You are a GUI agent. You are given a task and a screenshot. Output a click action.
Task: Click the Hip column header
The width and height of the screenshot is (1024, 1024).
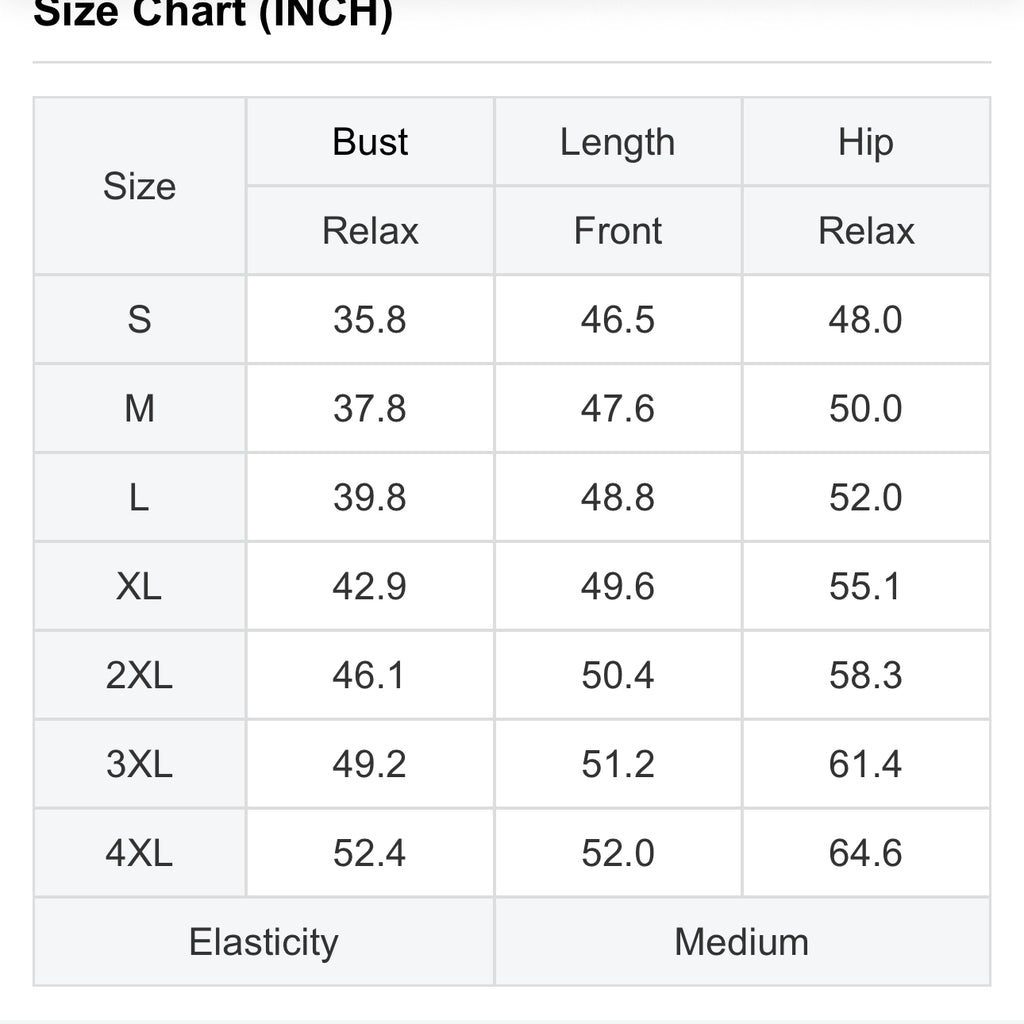coord(866,142)
